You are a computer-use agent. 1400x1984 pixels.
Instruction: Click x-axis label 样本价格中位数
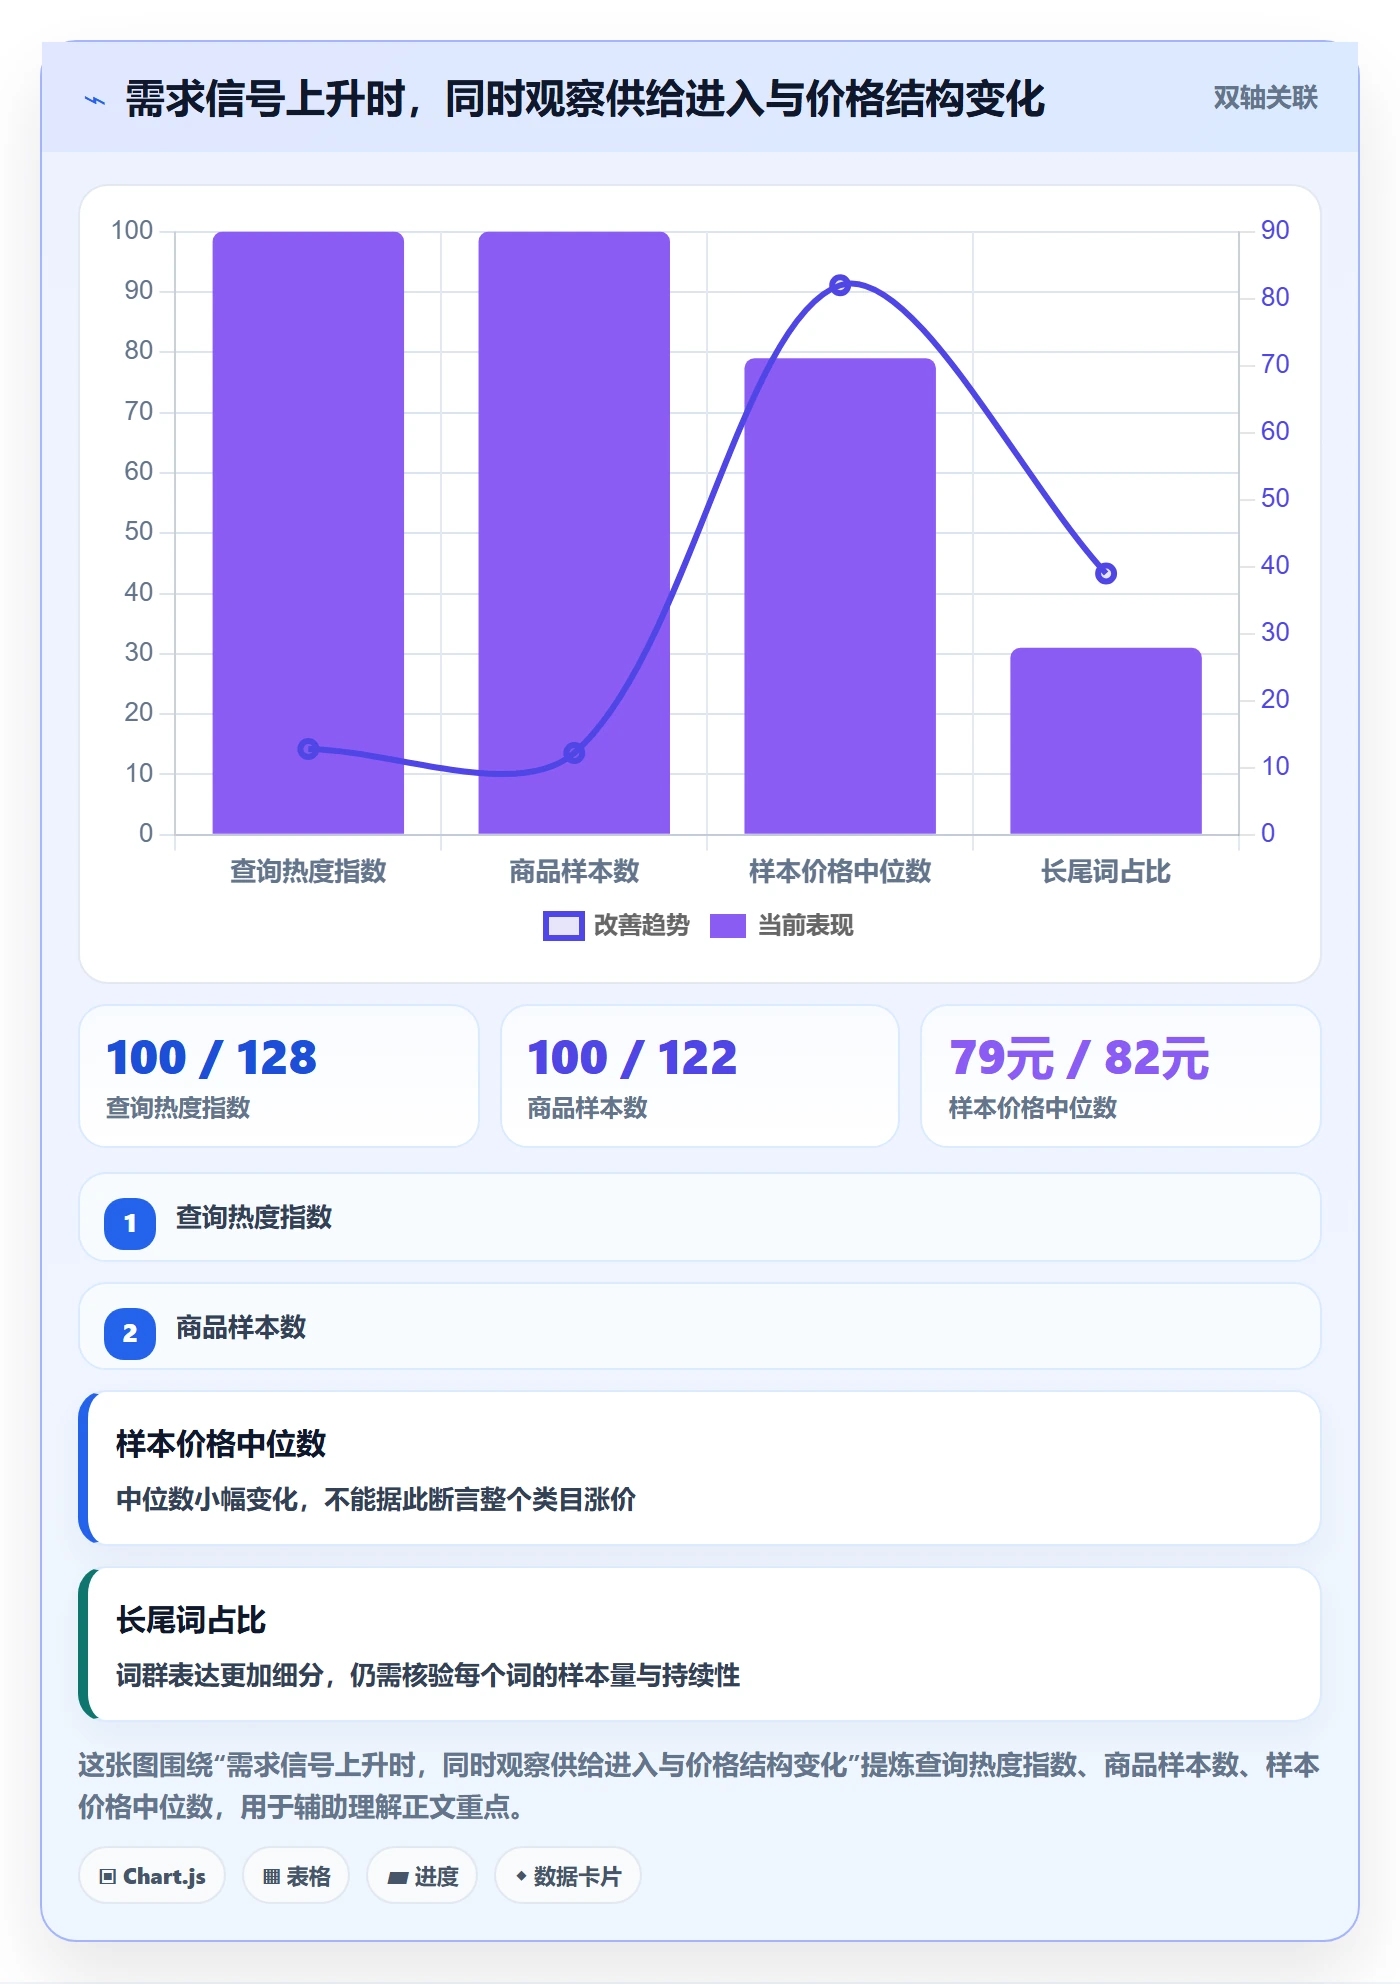(840, 872)
